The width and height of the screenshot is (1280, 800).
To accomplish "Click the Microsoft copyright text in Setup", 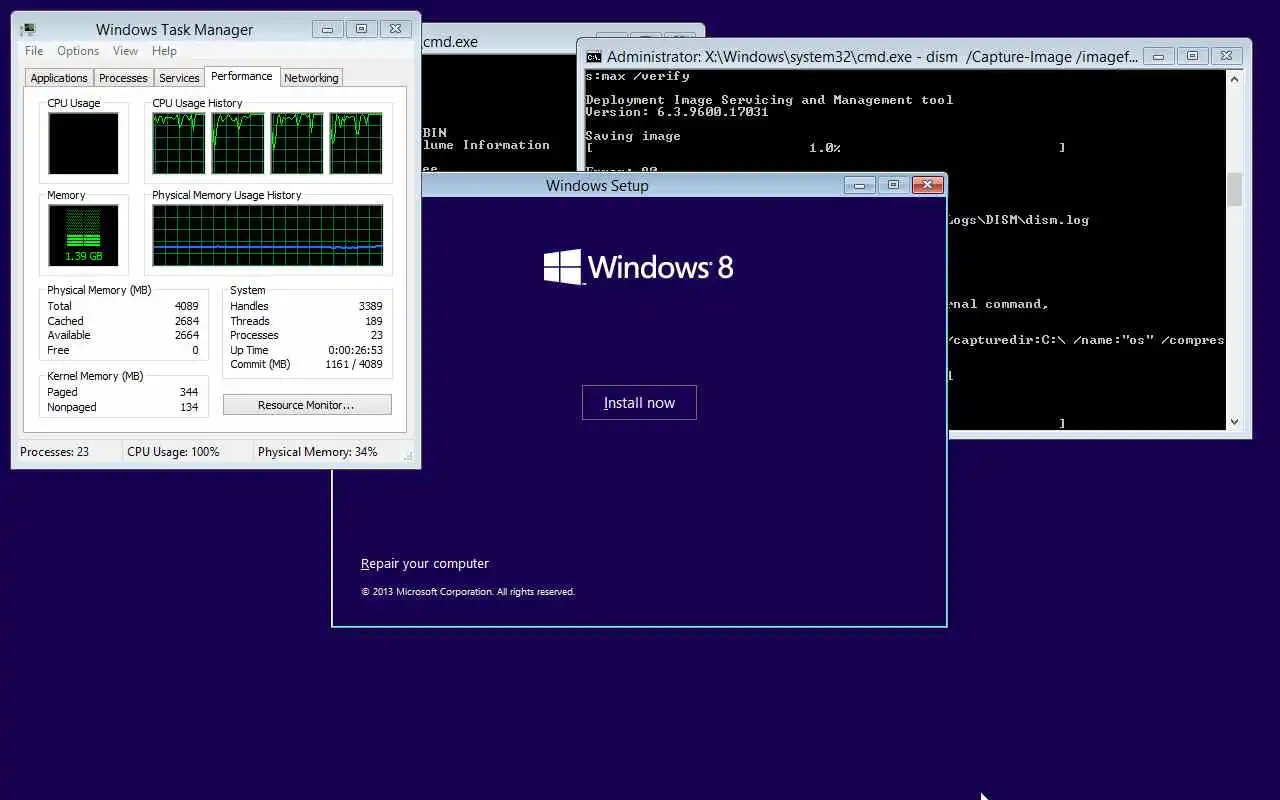I will point(468,592).
